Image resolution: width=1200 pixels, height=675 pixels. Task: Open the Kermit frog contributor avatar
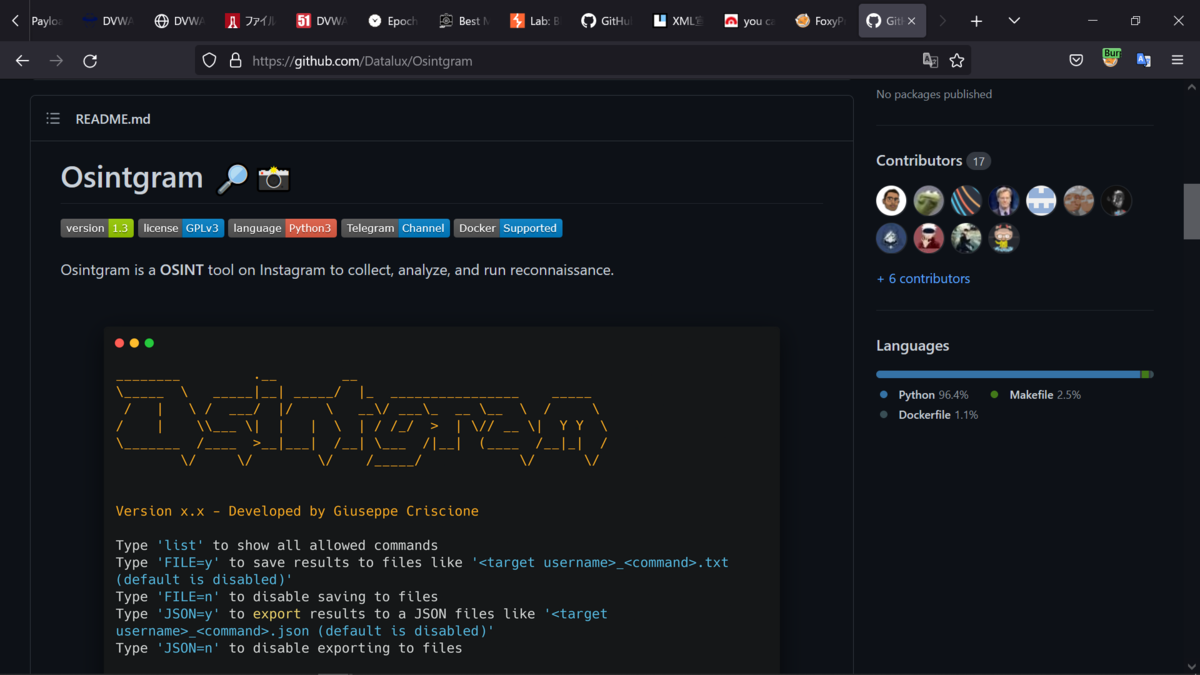tap(928, 201)
